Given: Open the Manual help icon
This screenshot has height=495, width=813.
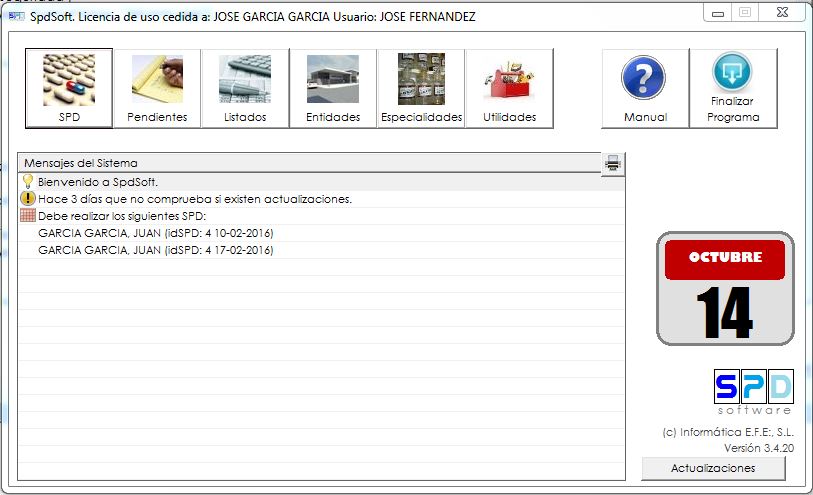Looking at the screenshot, I should click(x=645, y=89).
